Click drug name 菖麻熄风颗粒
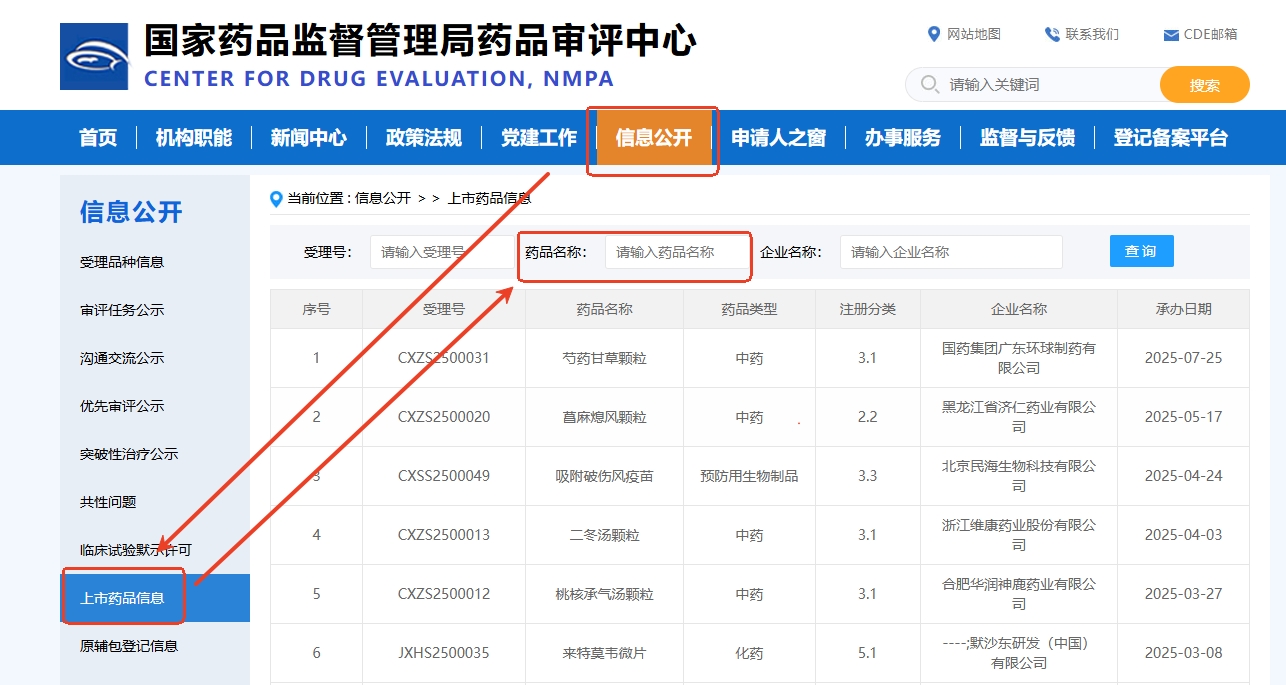Image resolution: width=1286 pixels, height=685 pixels. [x=605, y=417]
